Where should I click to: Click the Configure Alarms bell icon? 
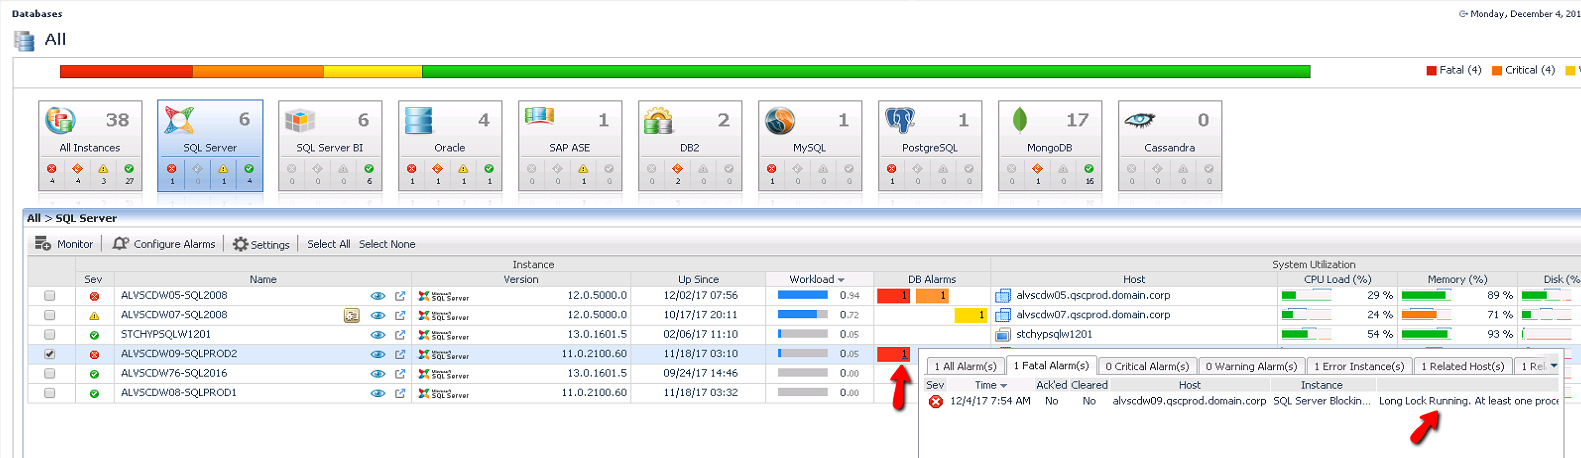point(121,244)
